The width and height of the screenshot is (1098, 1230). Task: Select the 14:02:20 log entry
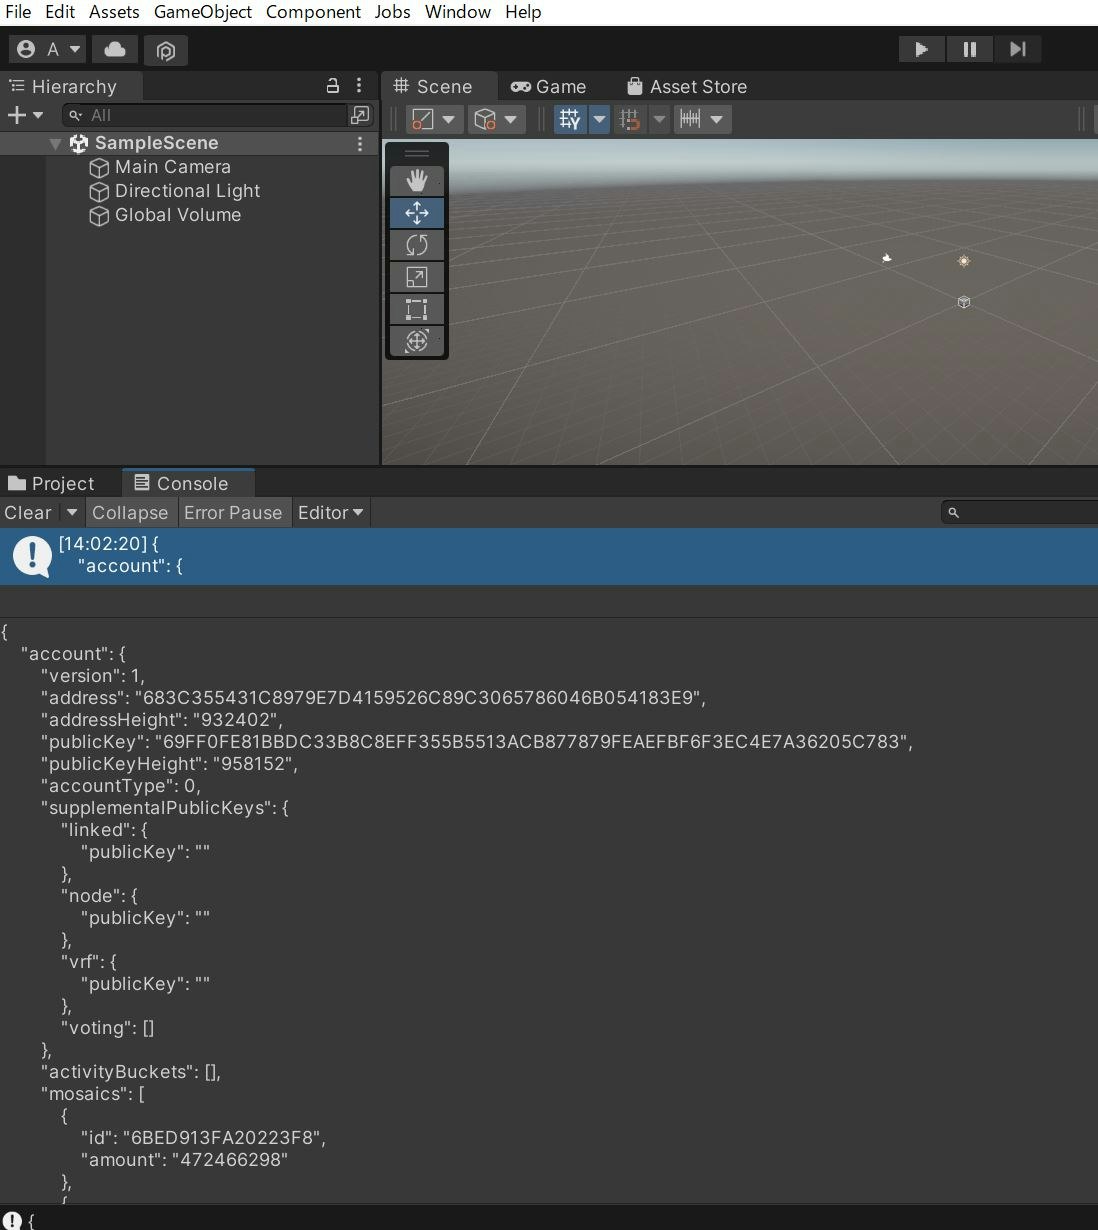[x=549, y=555]
